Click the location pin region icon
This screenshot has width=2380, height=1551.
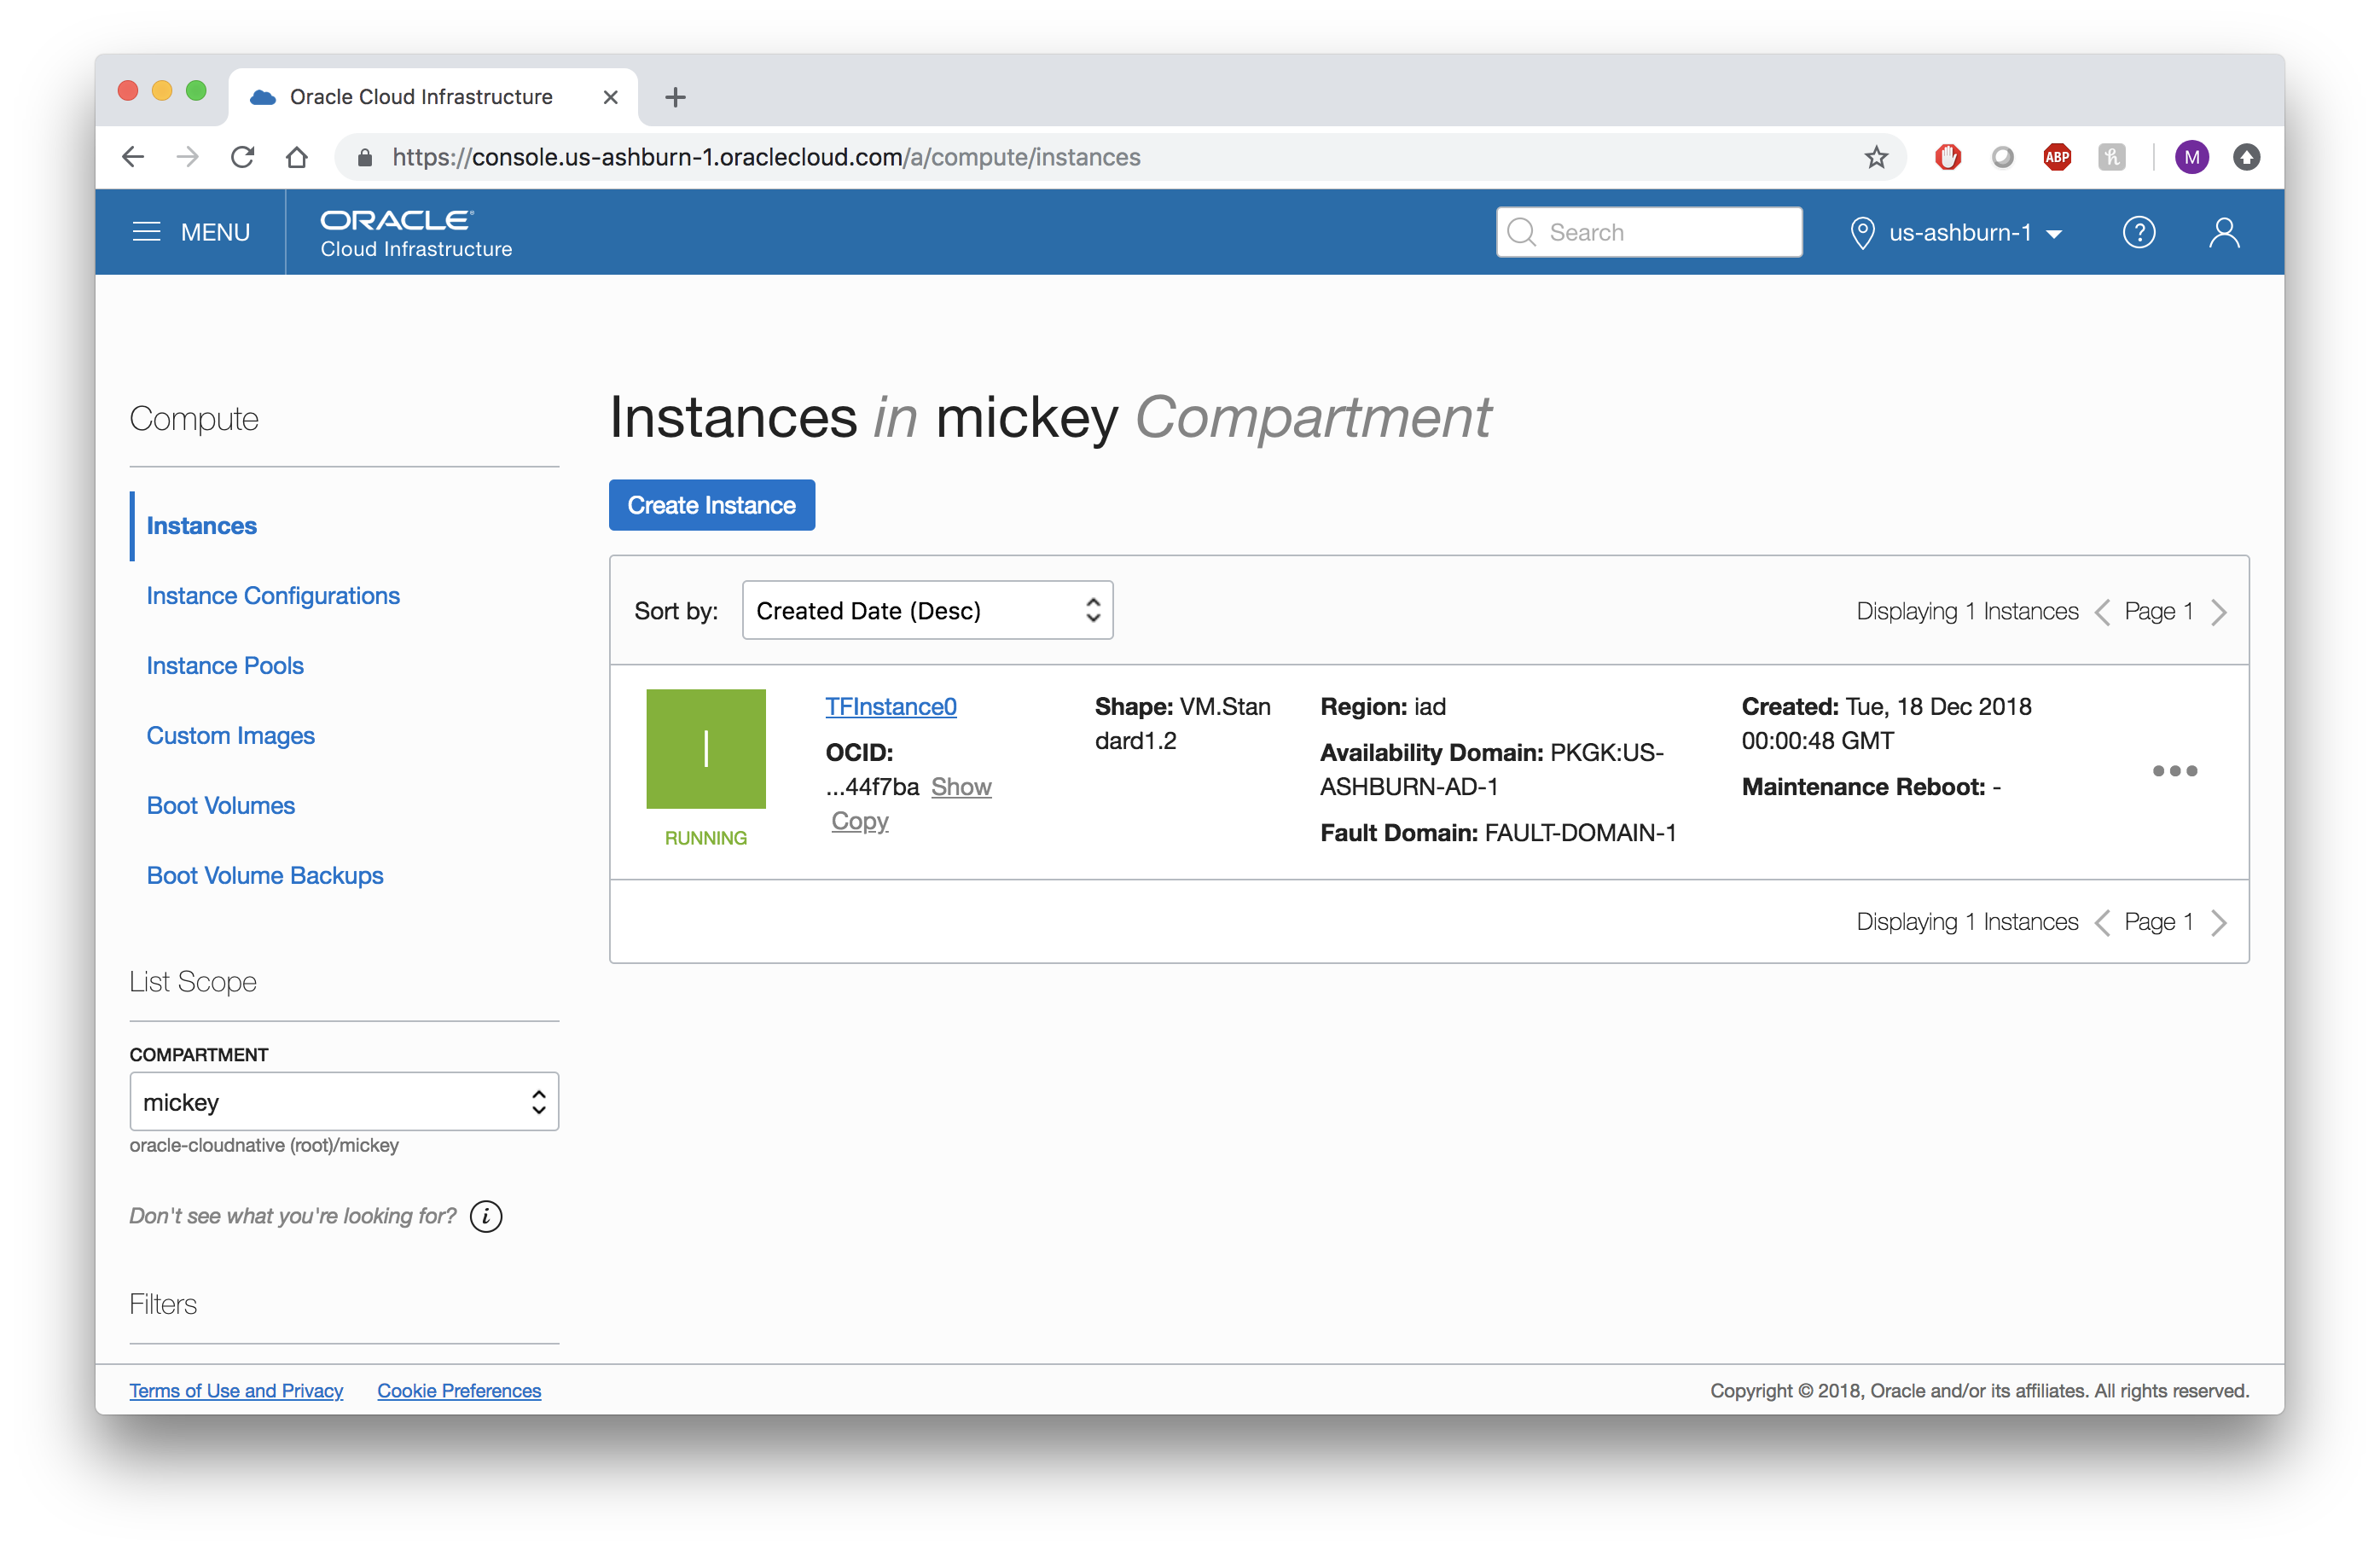tap(1862, 233)
